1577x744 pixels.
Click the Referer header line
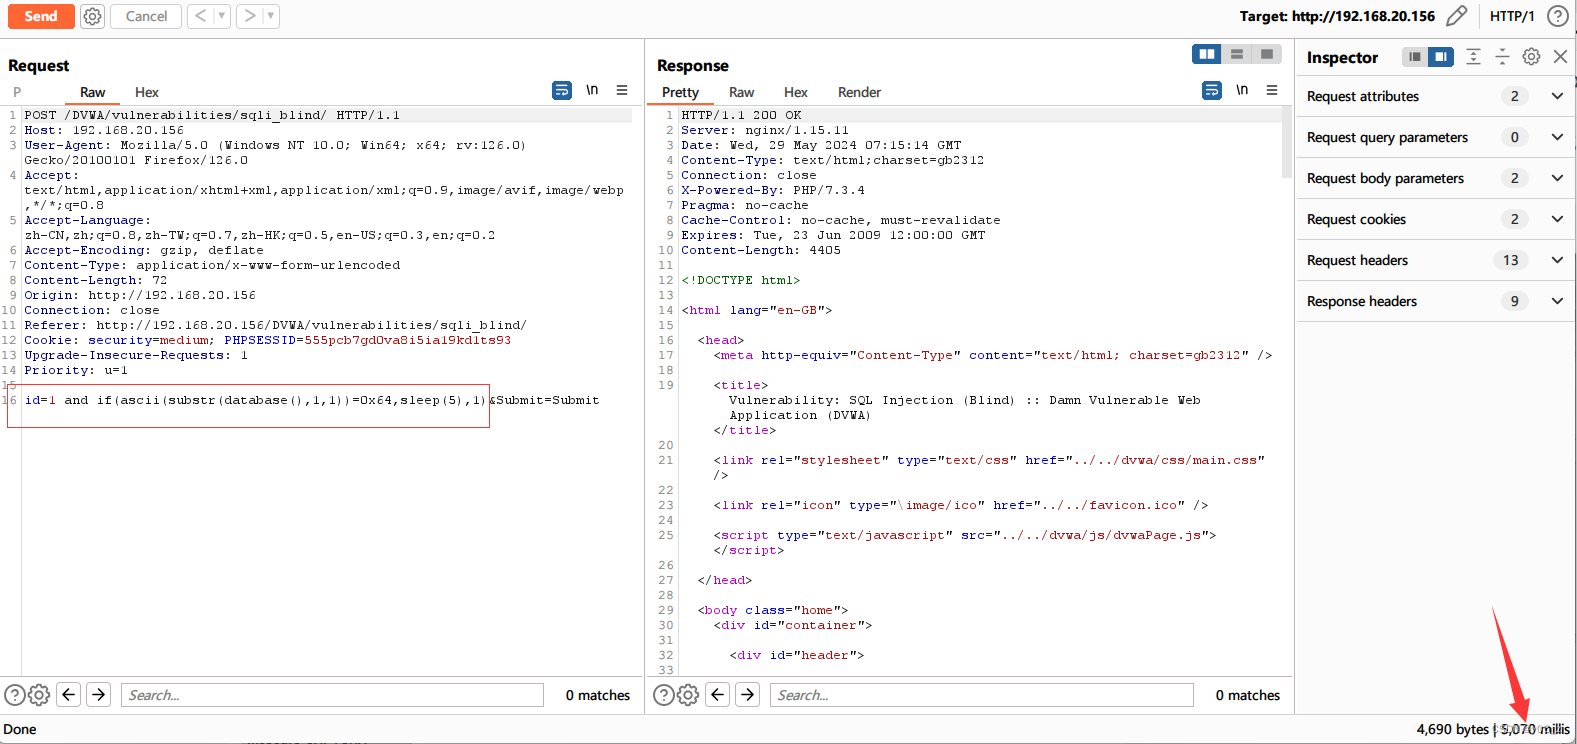click(275, 325)
